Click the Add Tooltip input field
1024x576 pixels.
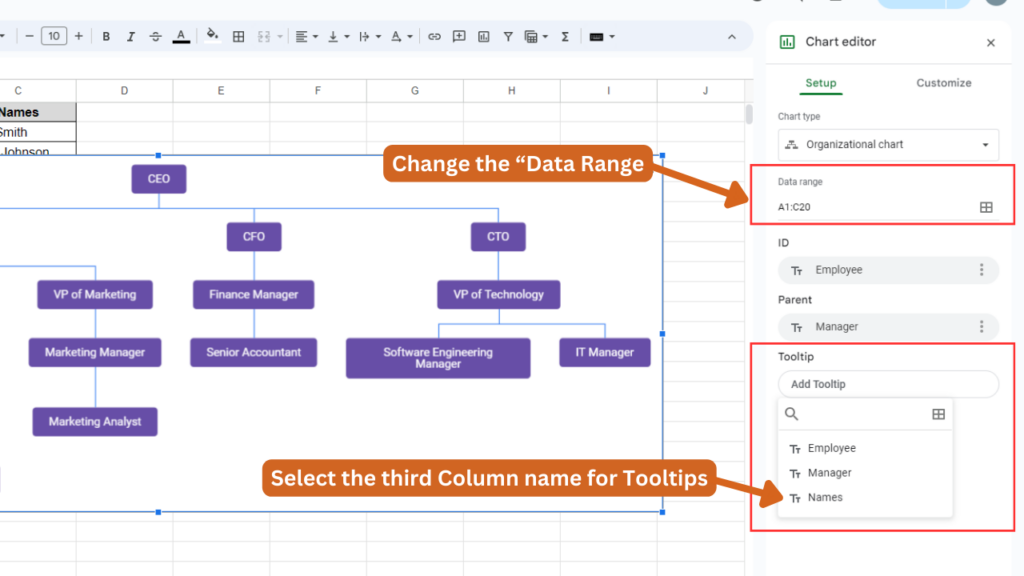[x=888, y=384]
